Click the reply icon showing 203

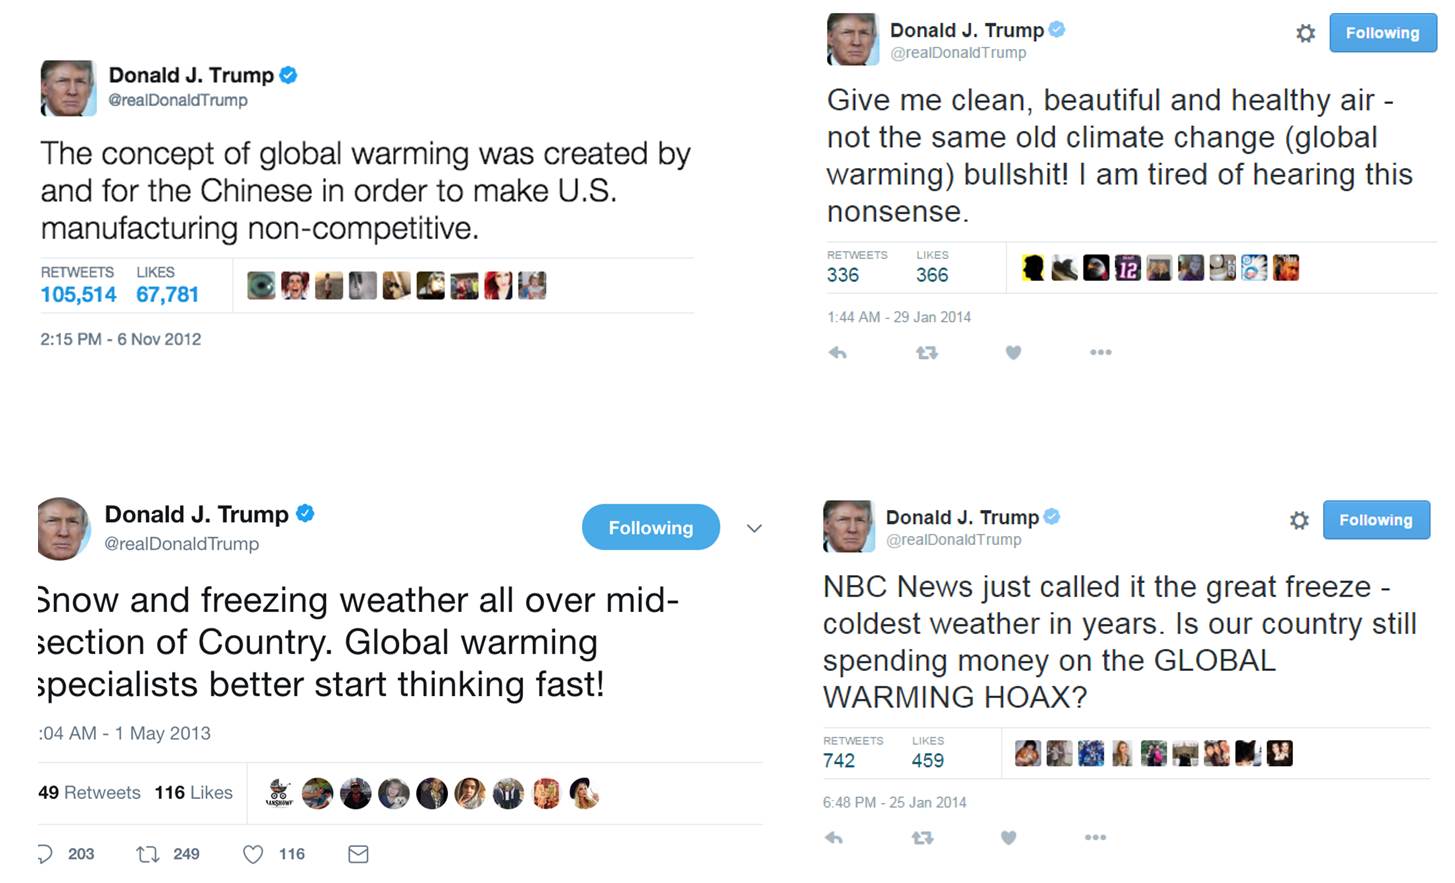coord(45,854)
